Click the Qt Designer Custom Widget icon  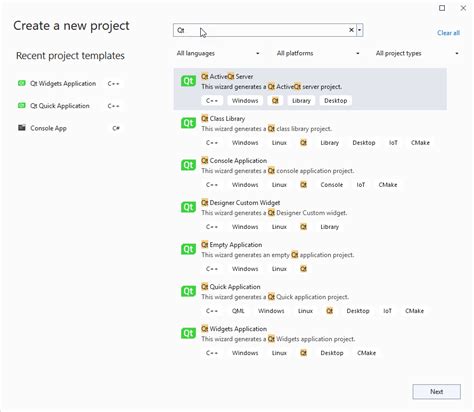tap(188, 207)
